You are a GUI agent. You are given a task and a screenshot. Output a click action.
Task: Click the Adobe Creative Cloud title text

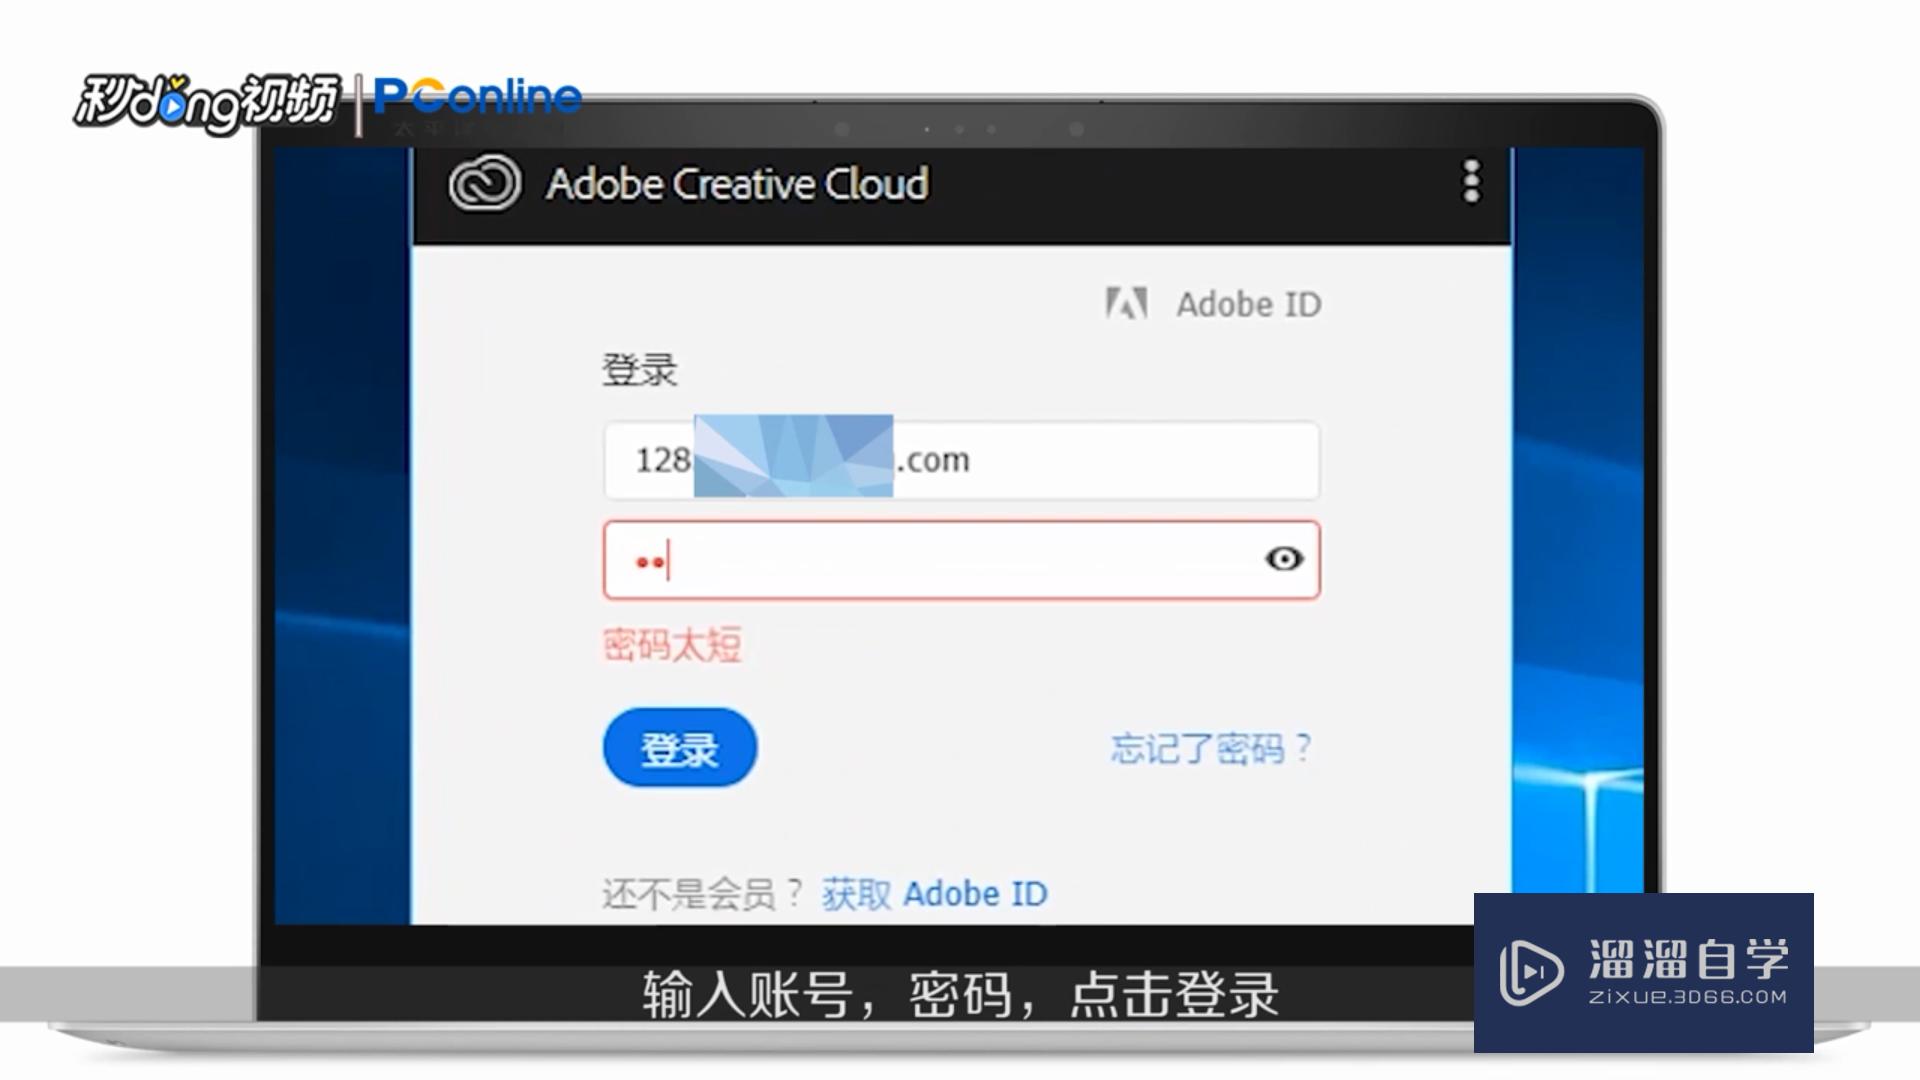click(737, 184)
